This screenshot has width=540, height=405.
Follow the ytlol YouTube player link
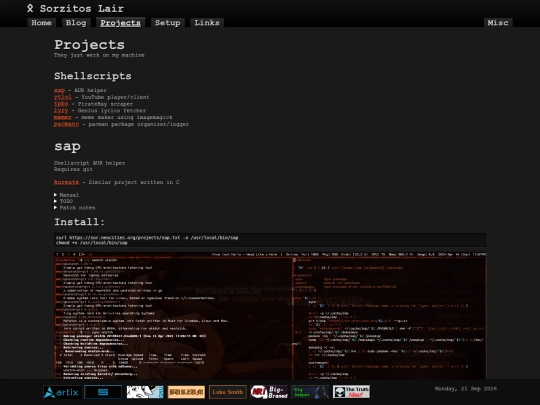[63, 97]
